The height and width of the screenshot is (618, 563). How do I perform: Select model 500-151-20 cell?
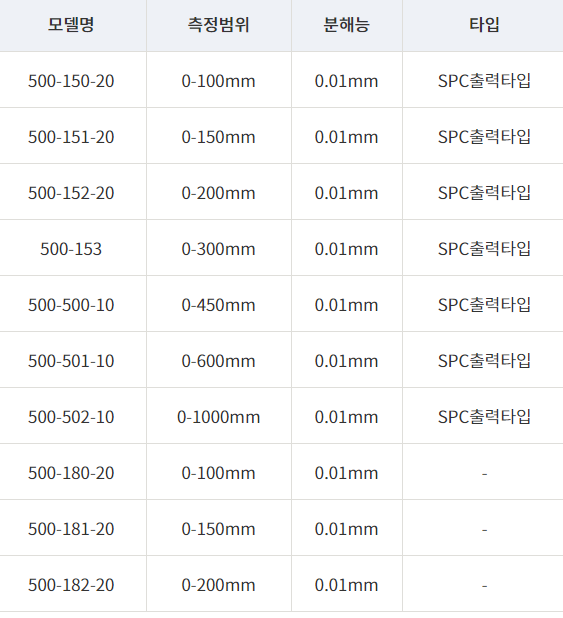coord(71,137)
